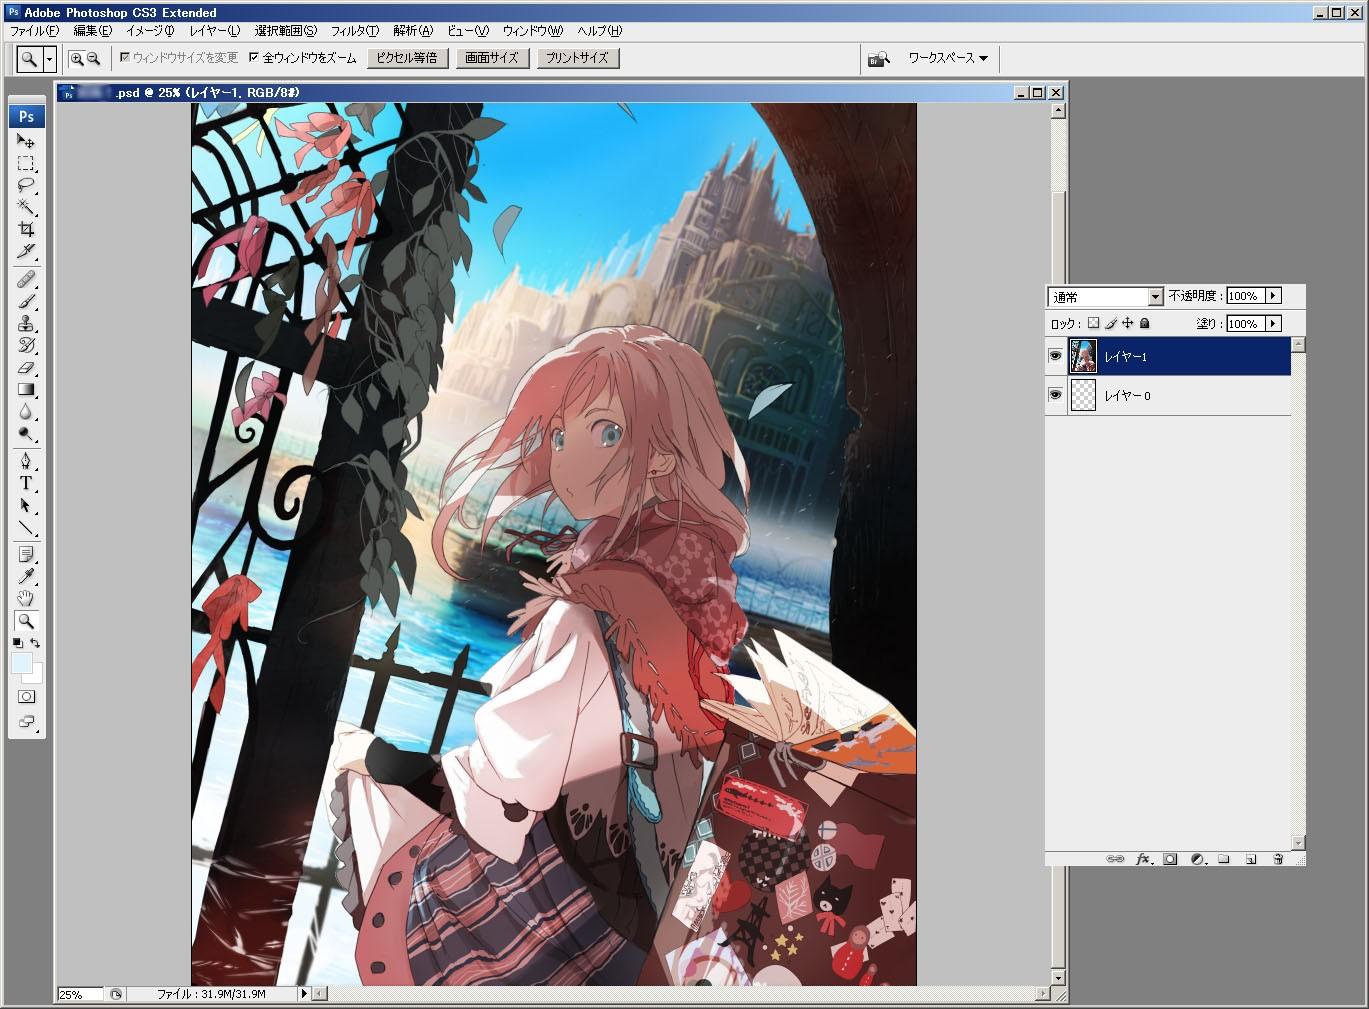Click the delete layer trash icon
This screenshot has height=1009, width=1369.
pos(1277,859)
